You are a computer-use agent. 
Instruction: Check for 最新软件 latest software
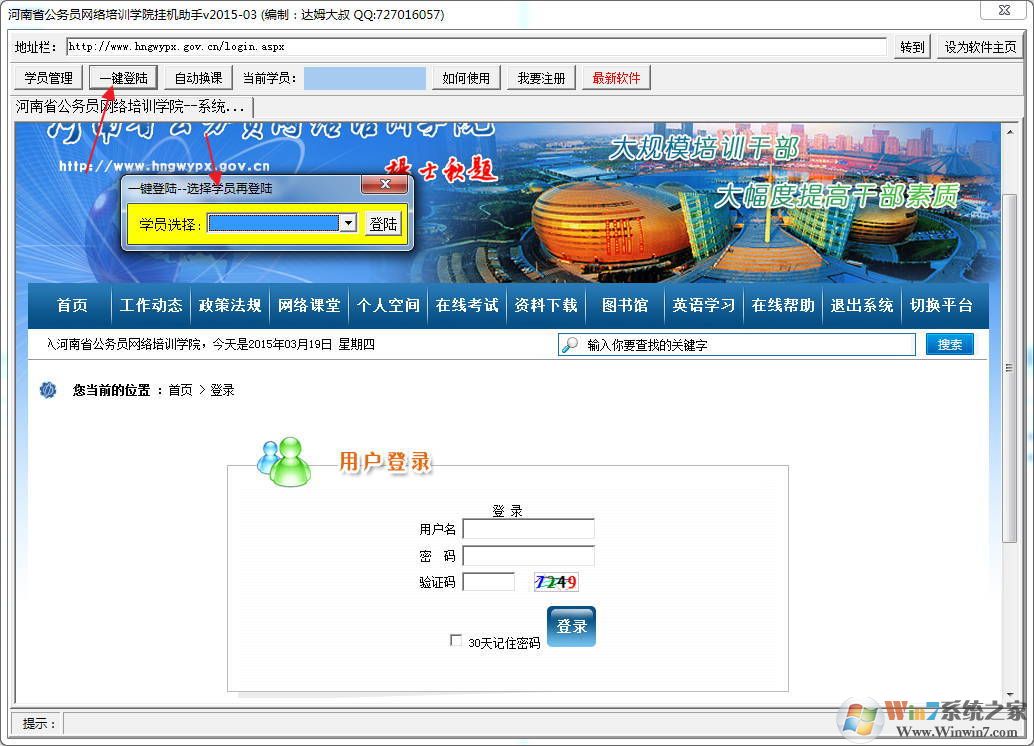tap(614, 77)
